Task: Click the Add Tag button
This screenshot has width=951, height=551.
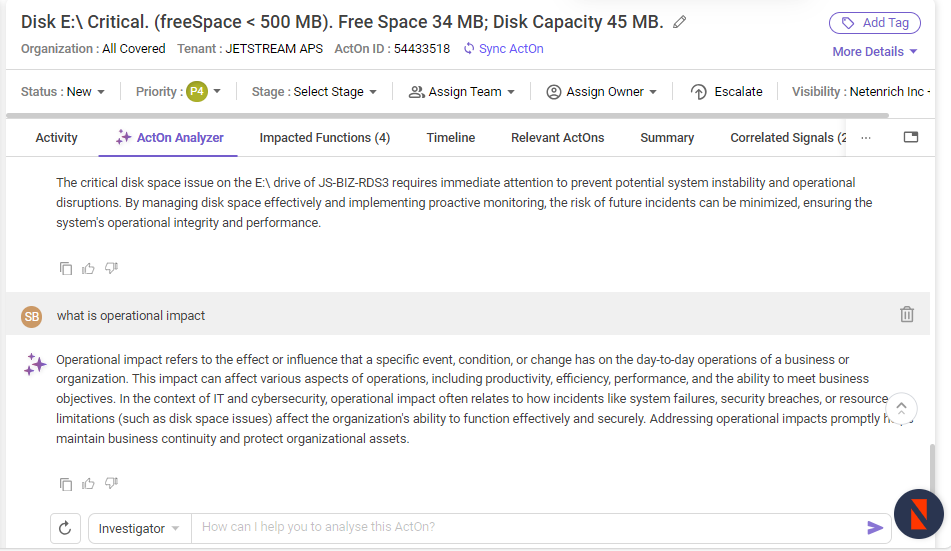Action: pyautogui.click(x=875, y=23)
